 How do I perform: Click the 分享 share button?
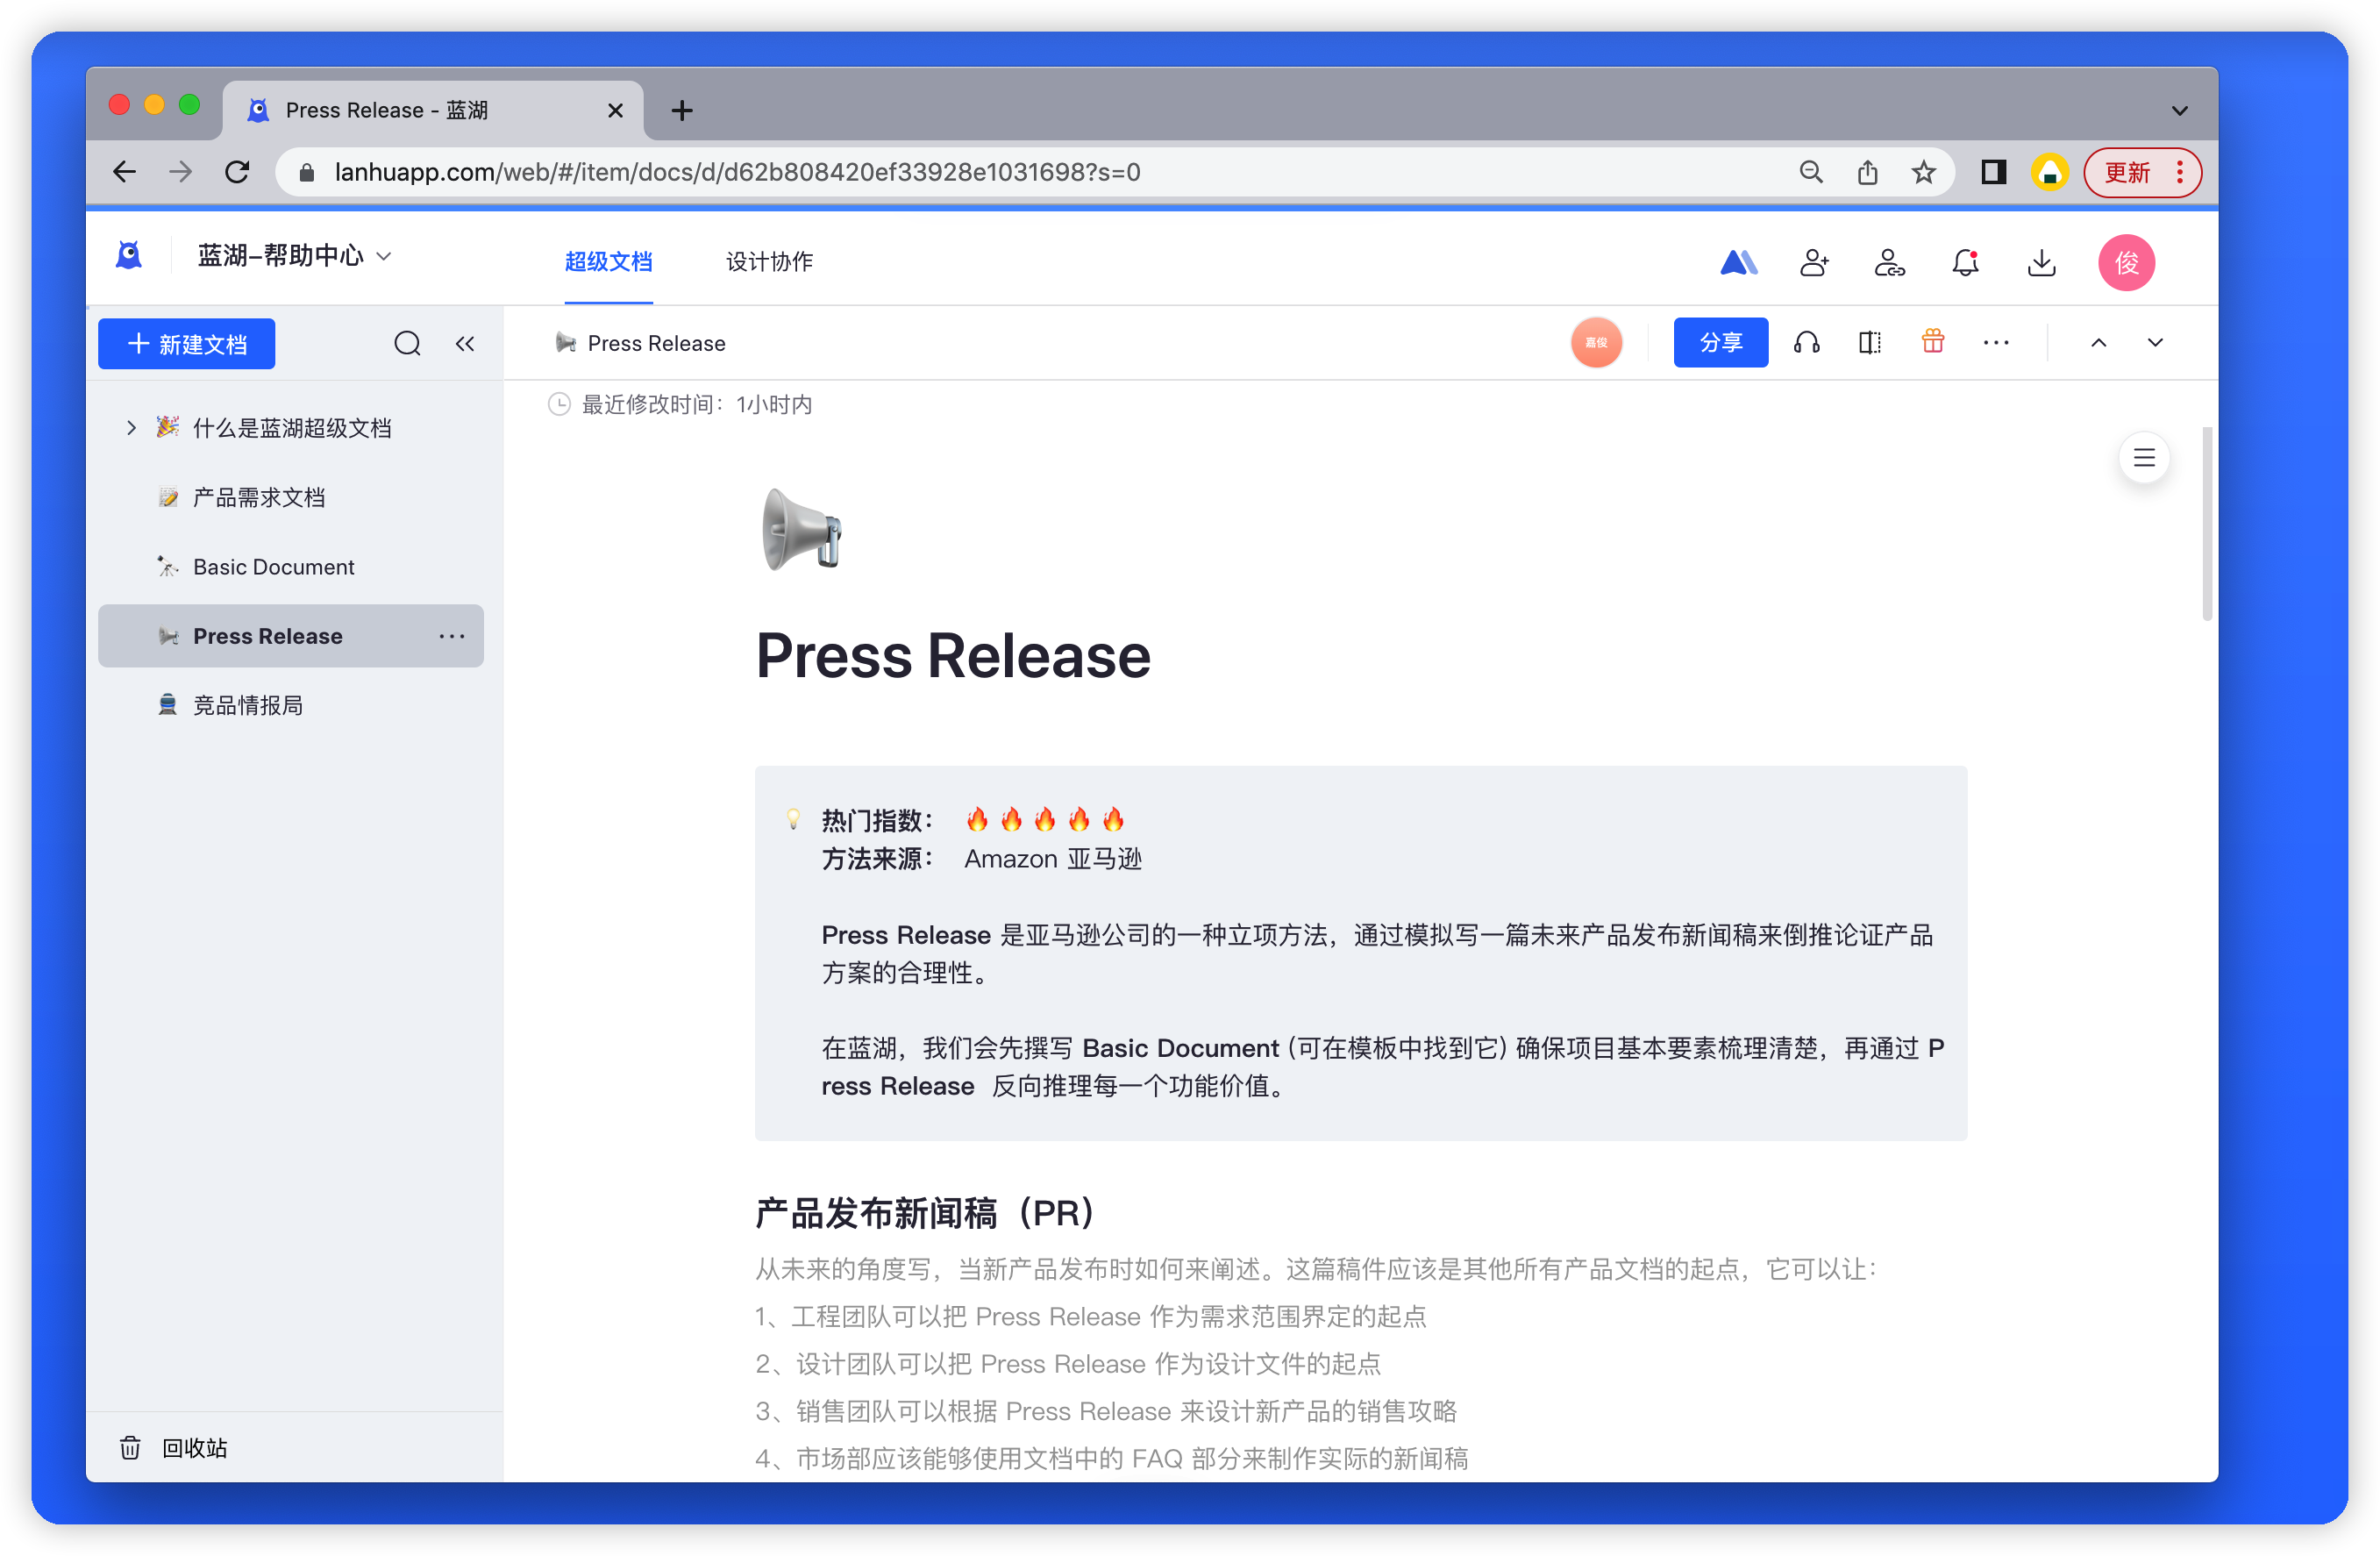tap(1720, 343)
